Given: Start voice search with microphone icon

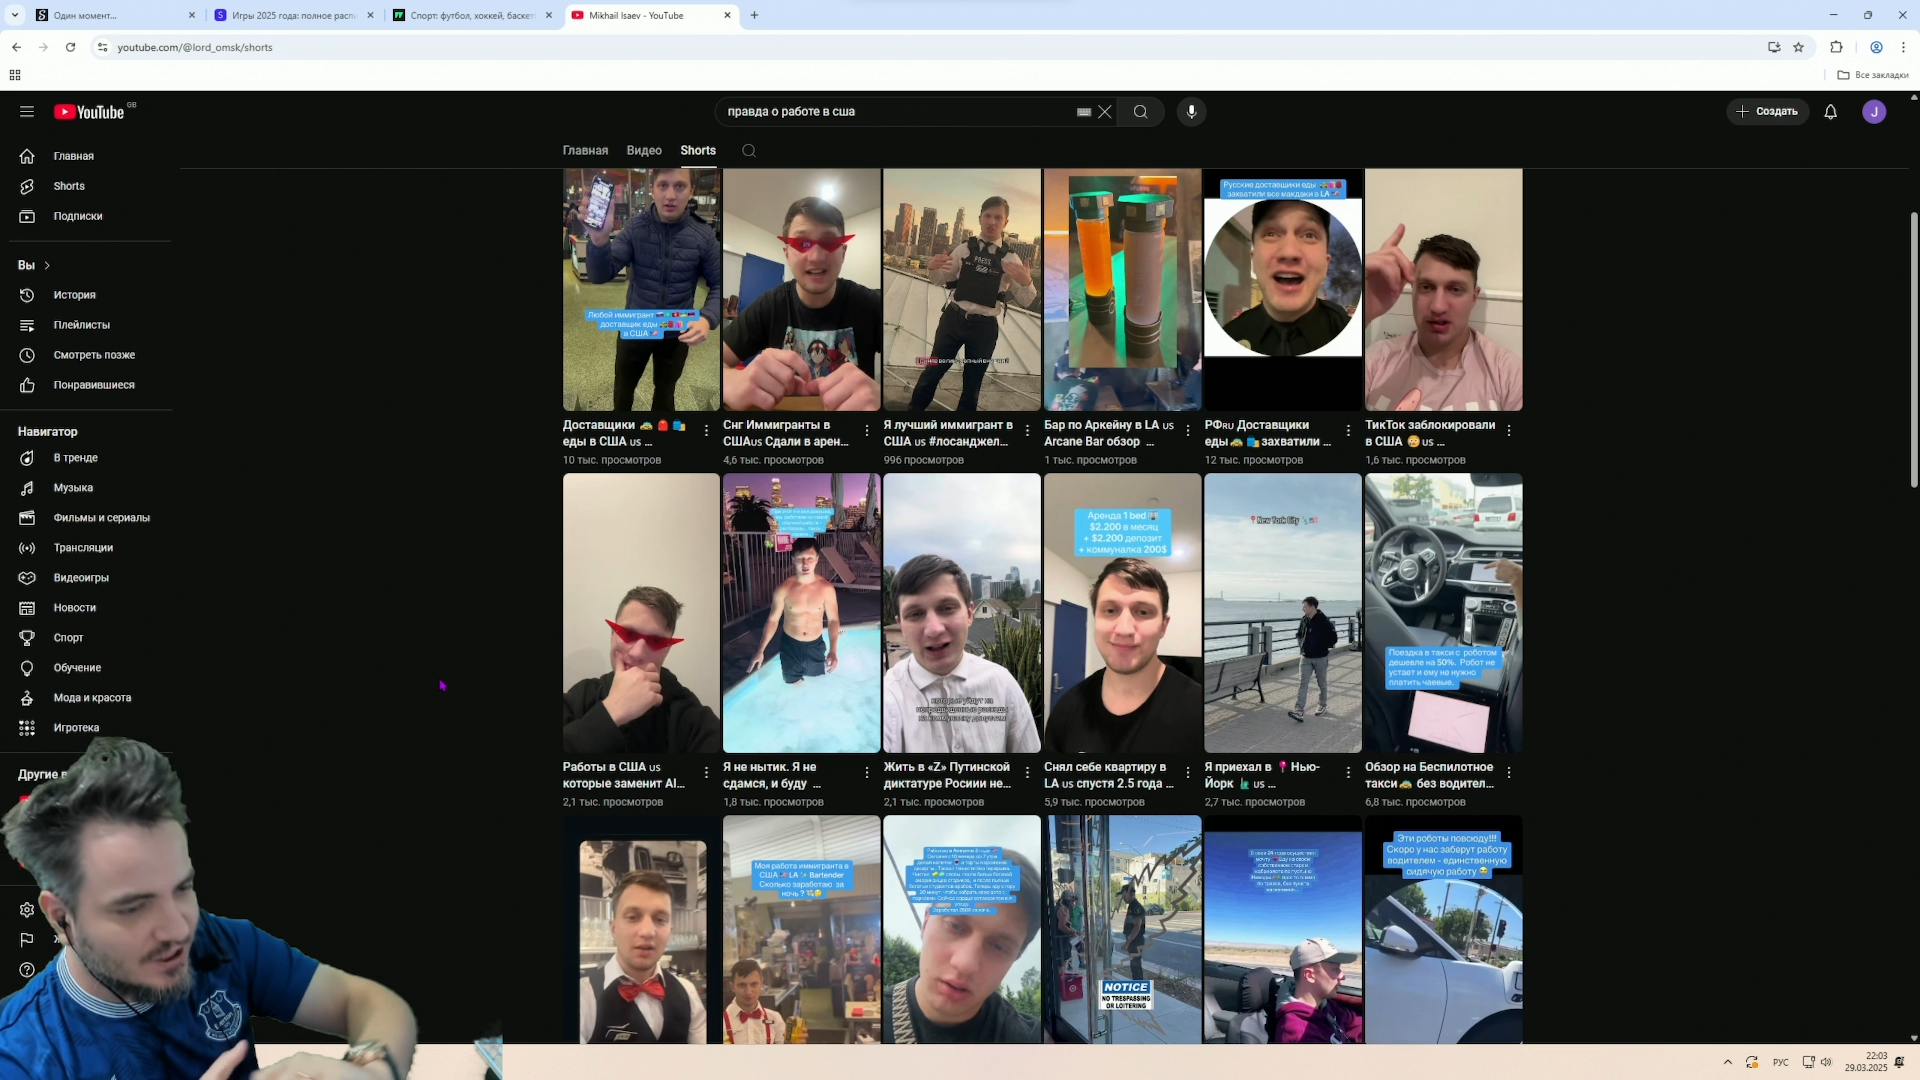Looking at the screenshot, I should coord(1191,112).
